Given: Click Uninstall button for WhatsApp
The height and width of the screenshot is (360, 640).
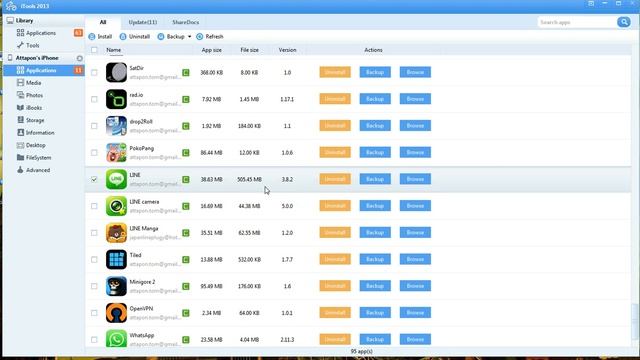Looking at the screenshot, I should 335,339.
